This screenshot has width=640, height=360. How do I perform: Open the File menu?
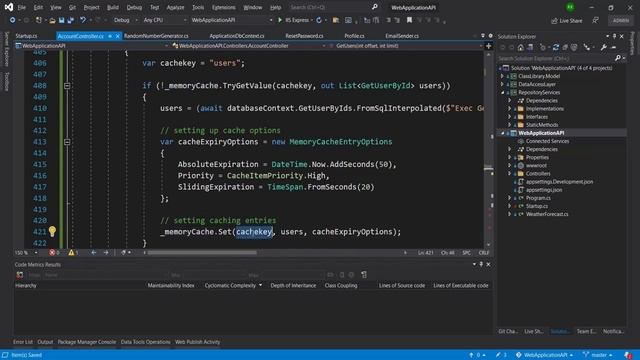tap(22, 7)
